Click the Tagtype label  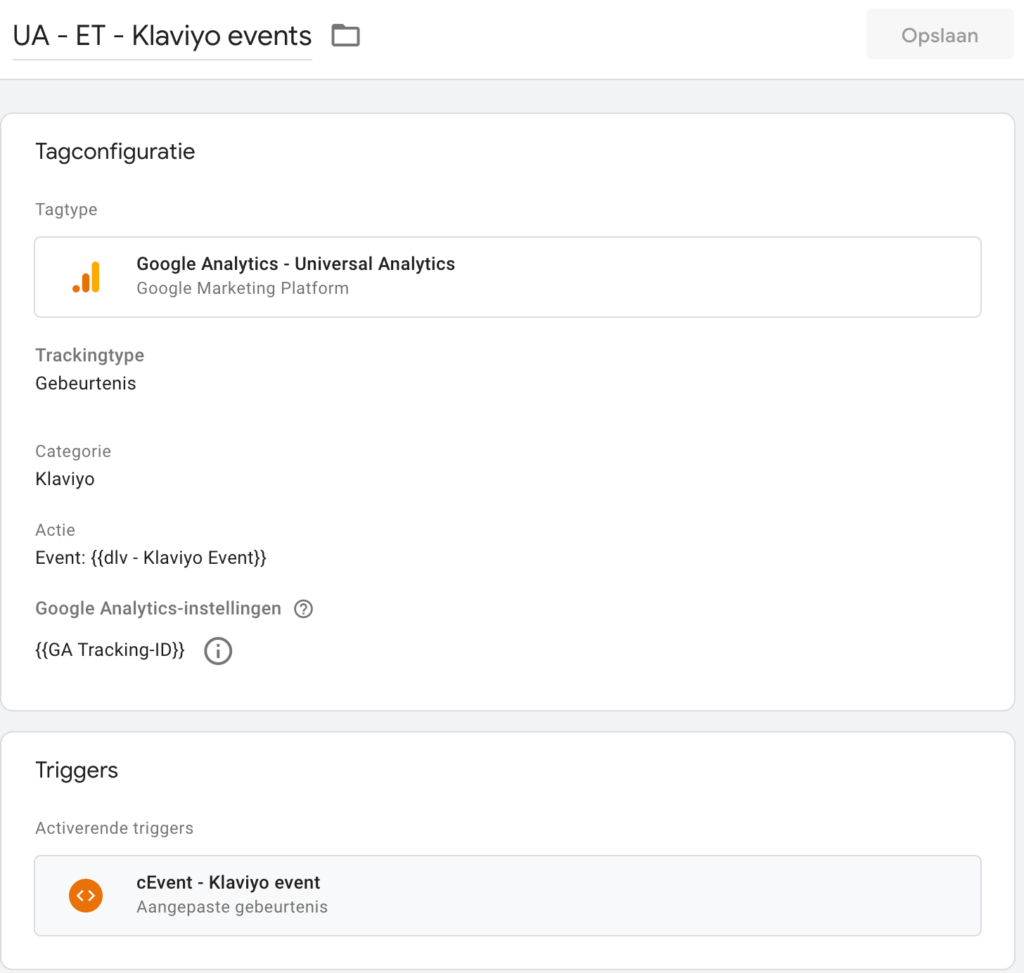point(66,210)
